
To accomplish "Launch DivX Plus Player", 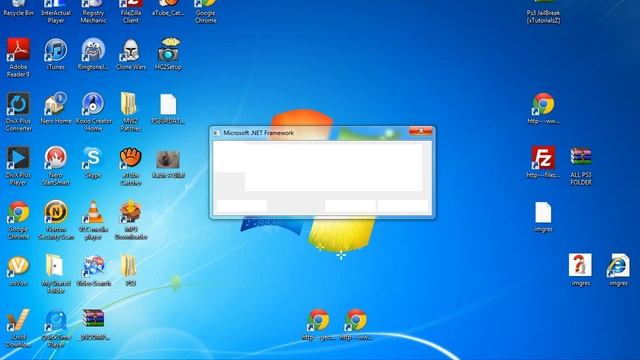I will 18,158.
